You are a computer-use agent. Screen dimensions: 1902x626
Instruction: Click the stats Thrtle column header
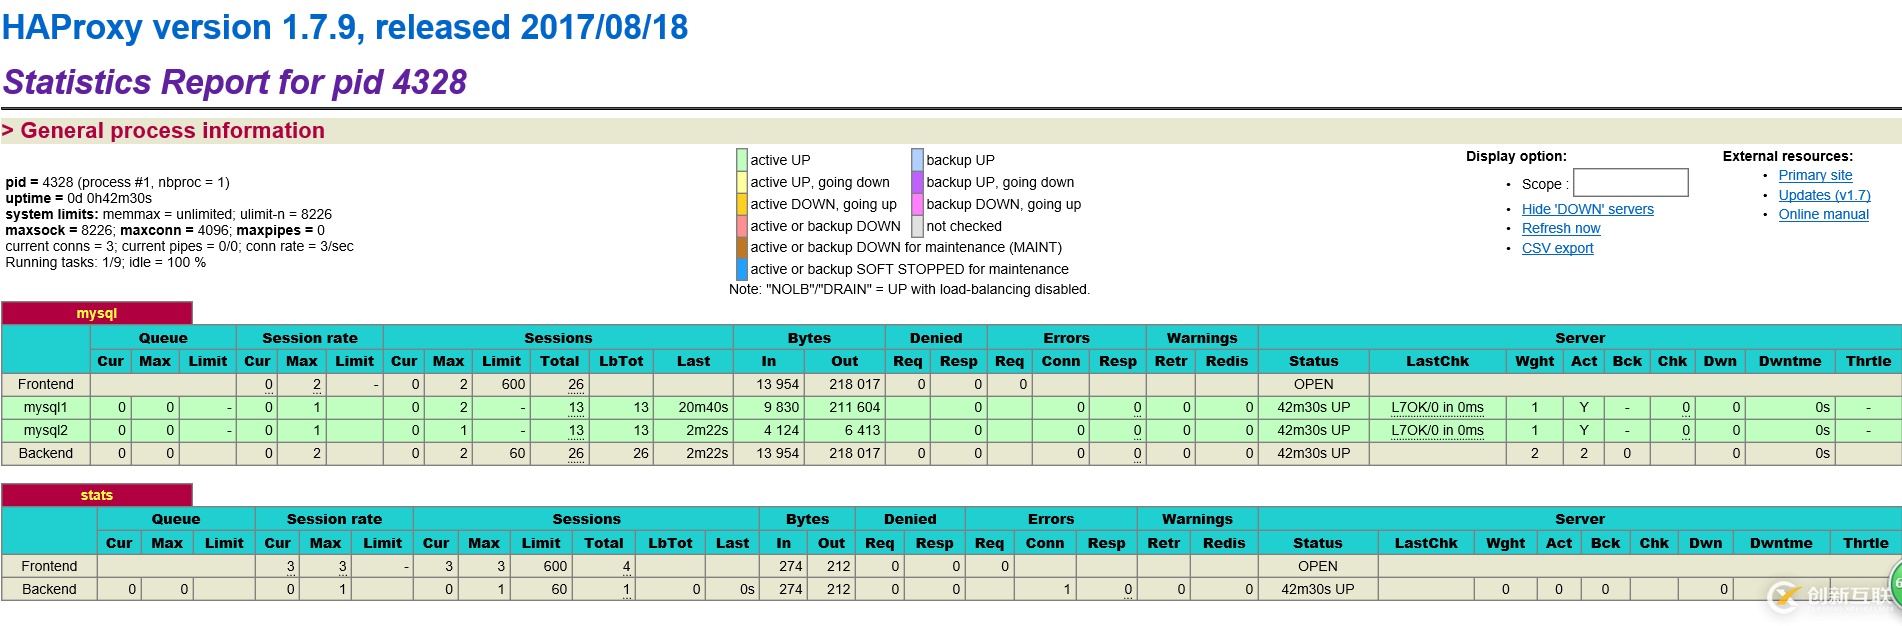click(1866, 543)
